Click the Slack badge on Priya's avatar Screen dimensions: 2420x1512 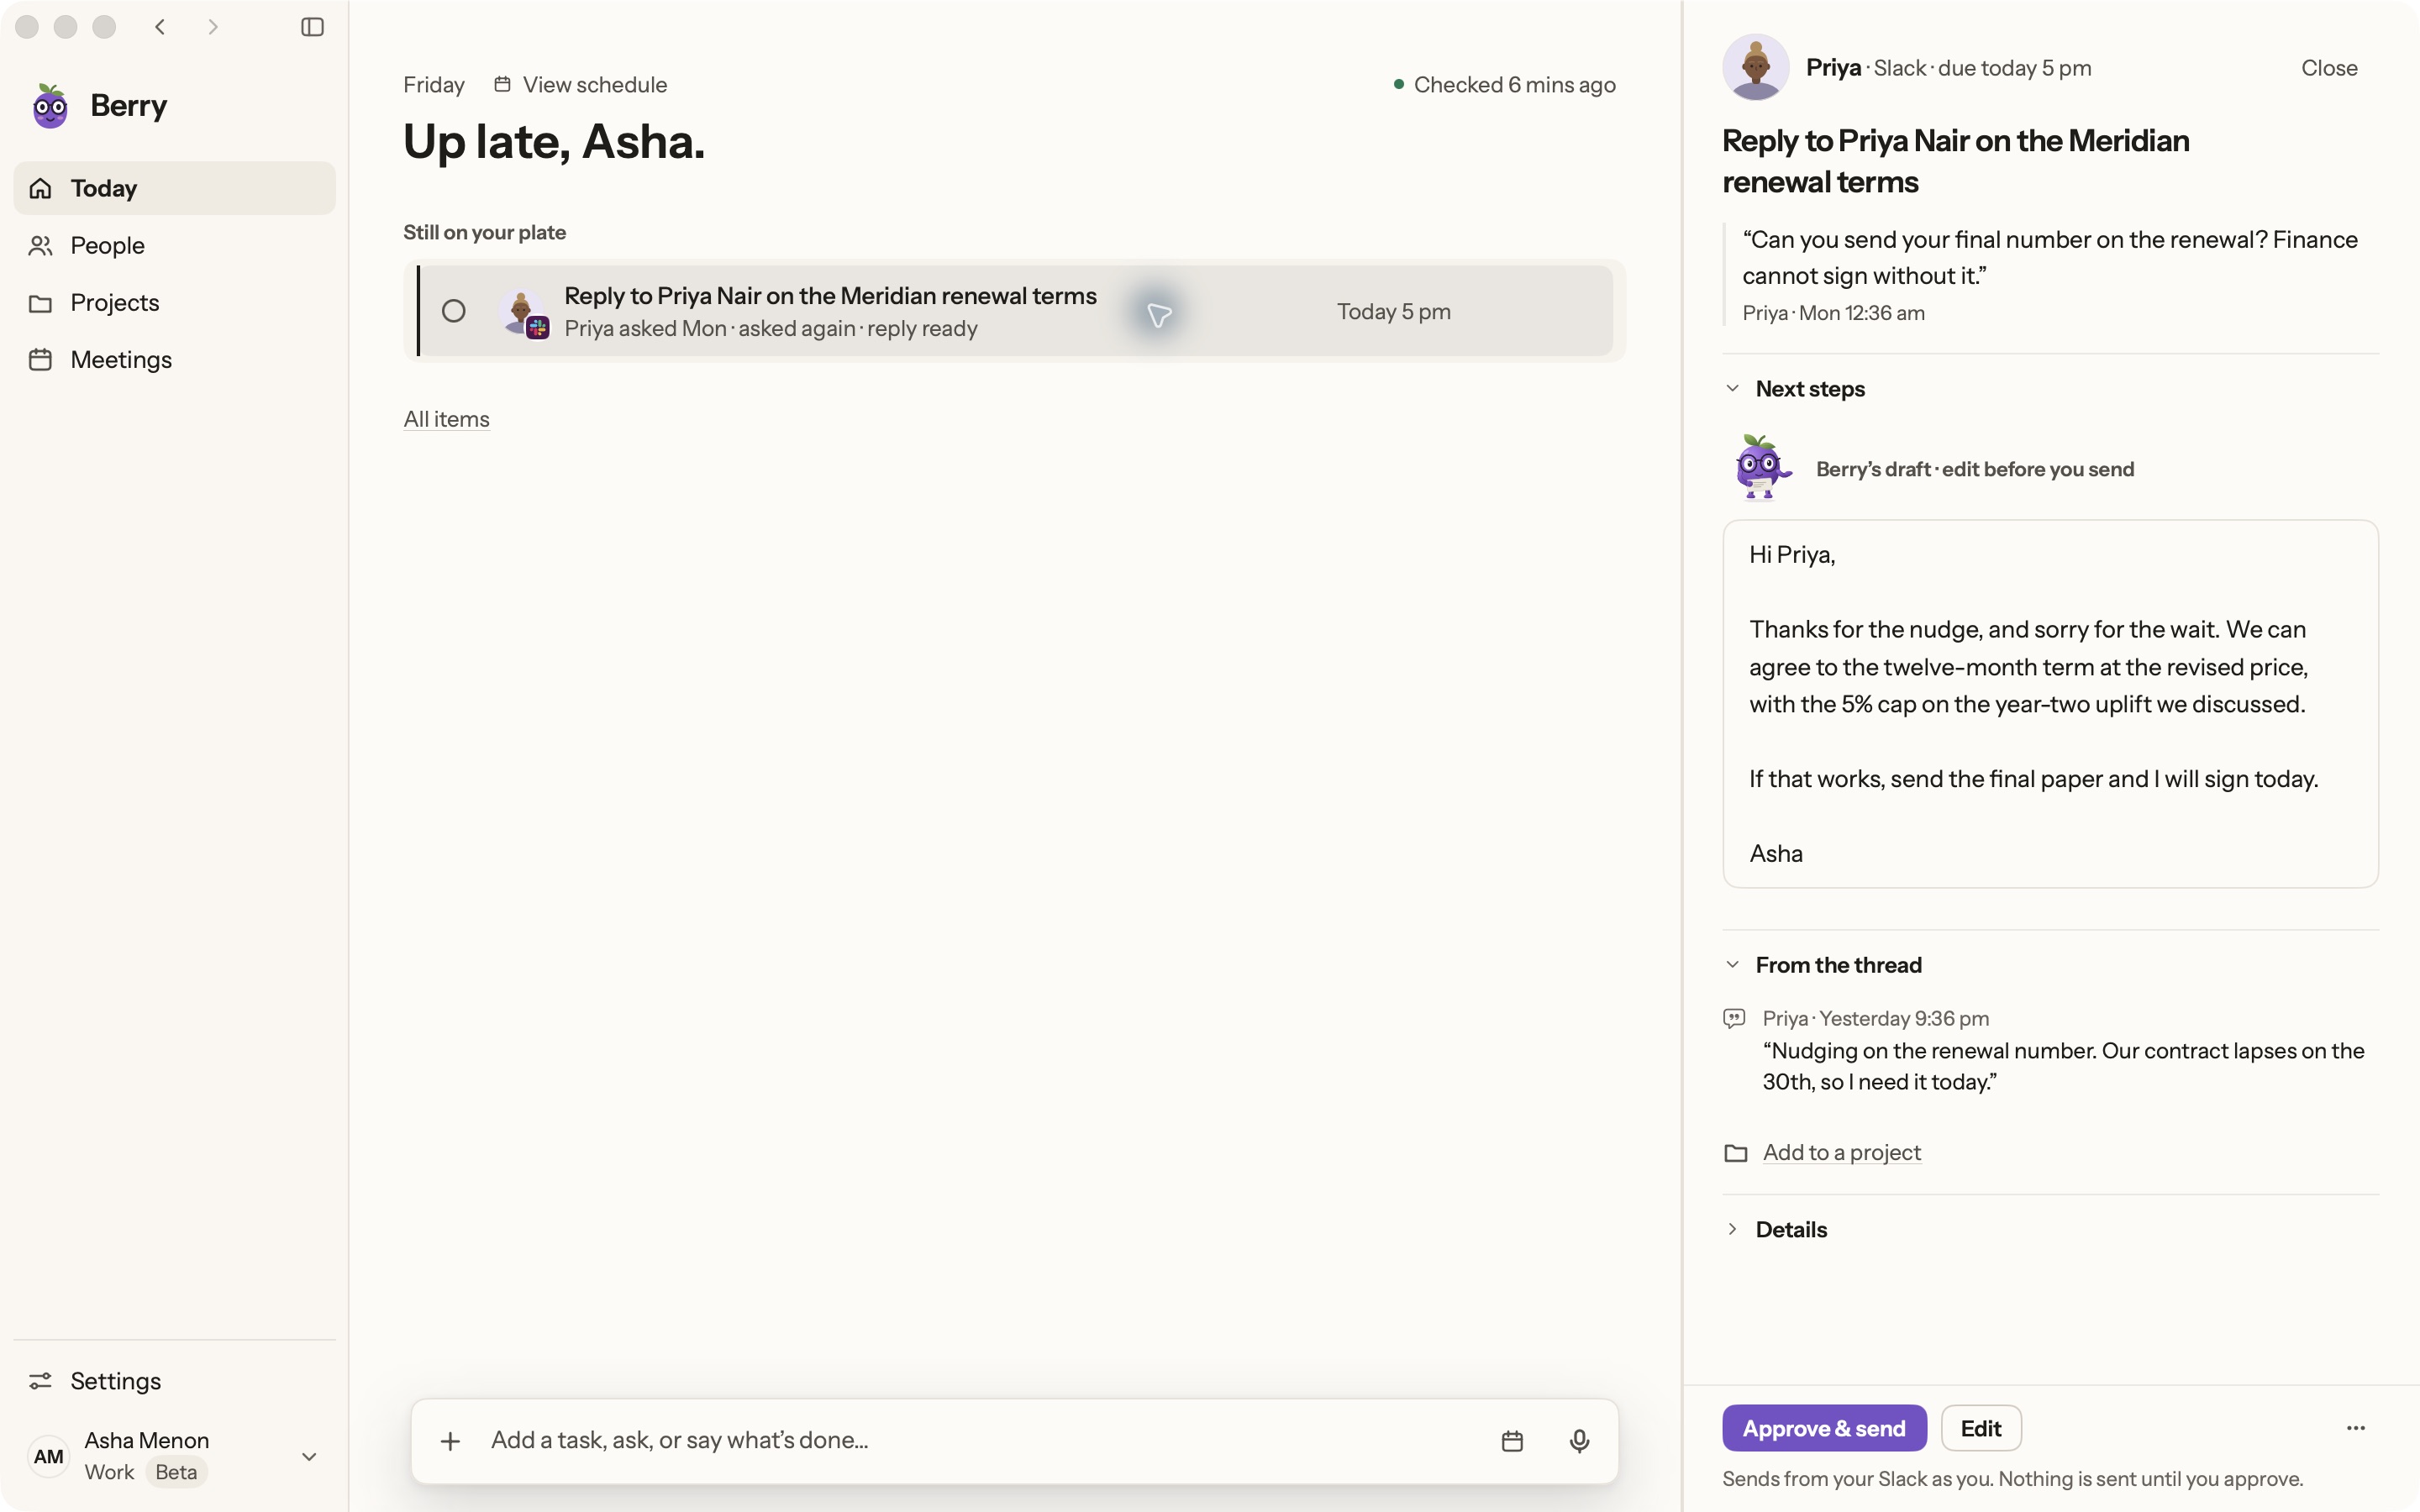point(538,327)
